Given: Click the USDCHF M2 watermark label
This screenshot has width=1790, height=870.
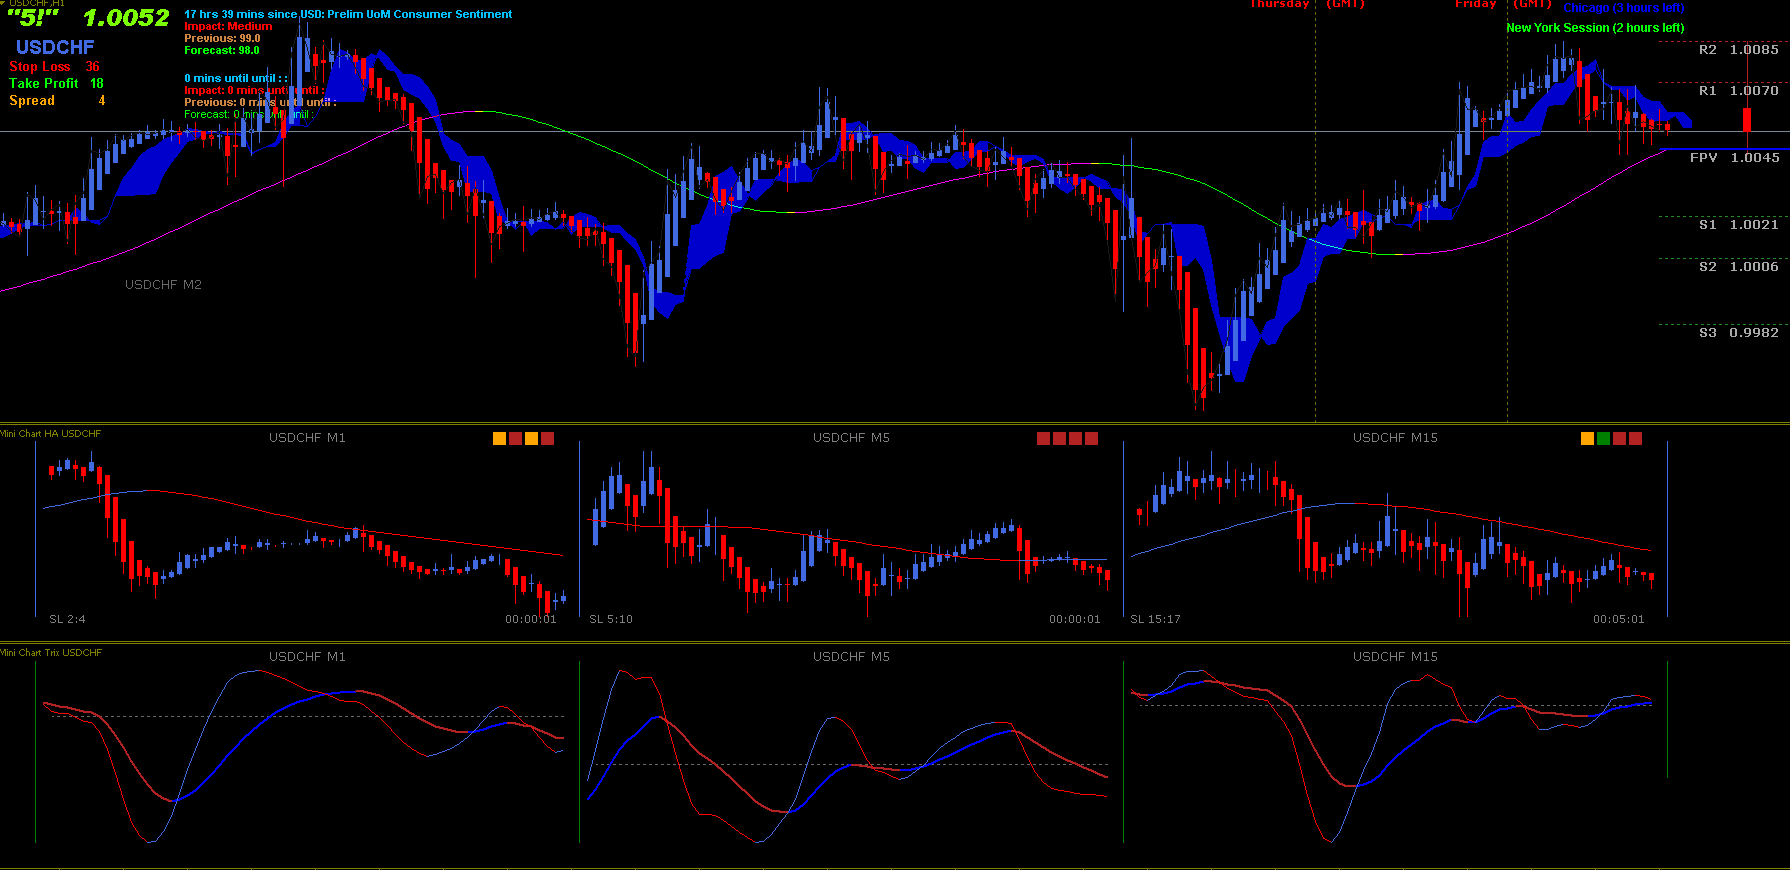Looking at the screenshot, I should pos(163,285).
